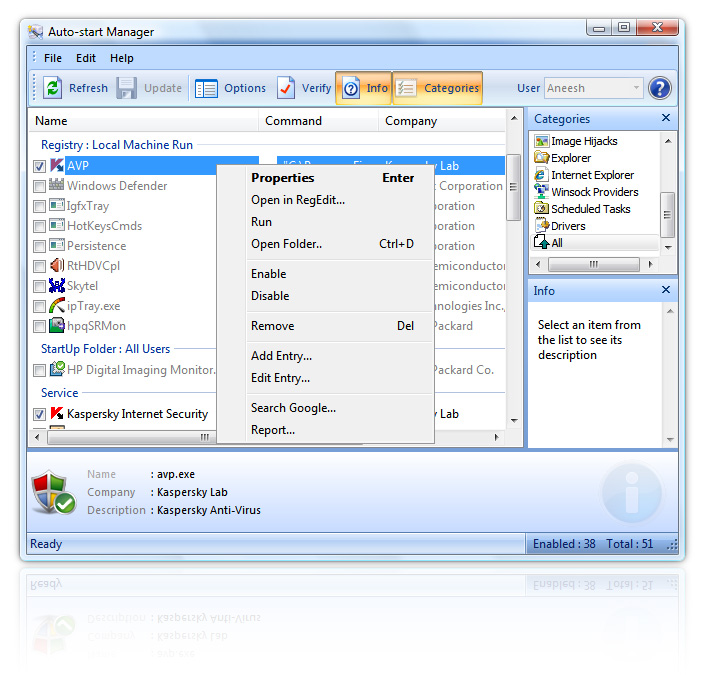Screen dimensions: 706x675
Task: Uncheck Kaspersky Internet Security service checkbox
Action: (x=39, y=414)
